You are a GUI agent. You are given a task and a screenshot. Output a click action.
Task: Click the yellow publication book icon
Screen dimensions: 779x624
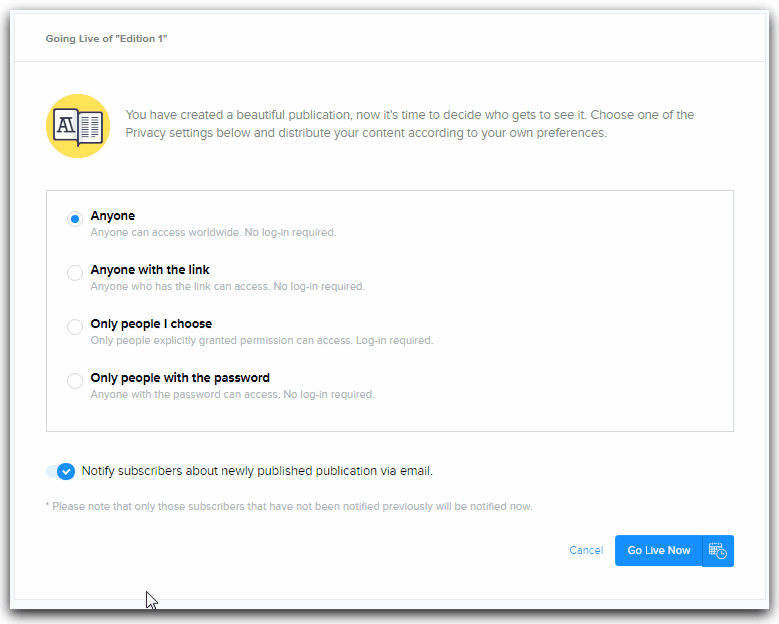pyautogui.click(x=78, y=126)
